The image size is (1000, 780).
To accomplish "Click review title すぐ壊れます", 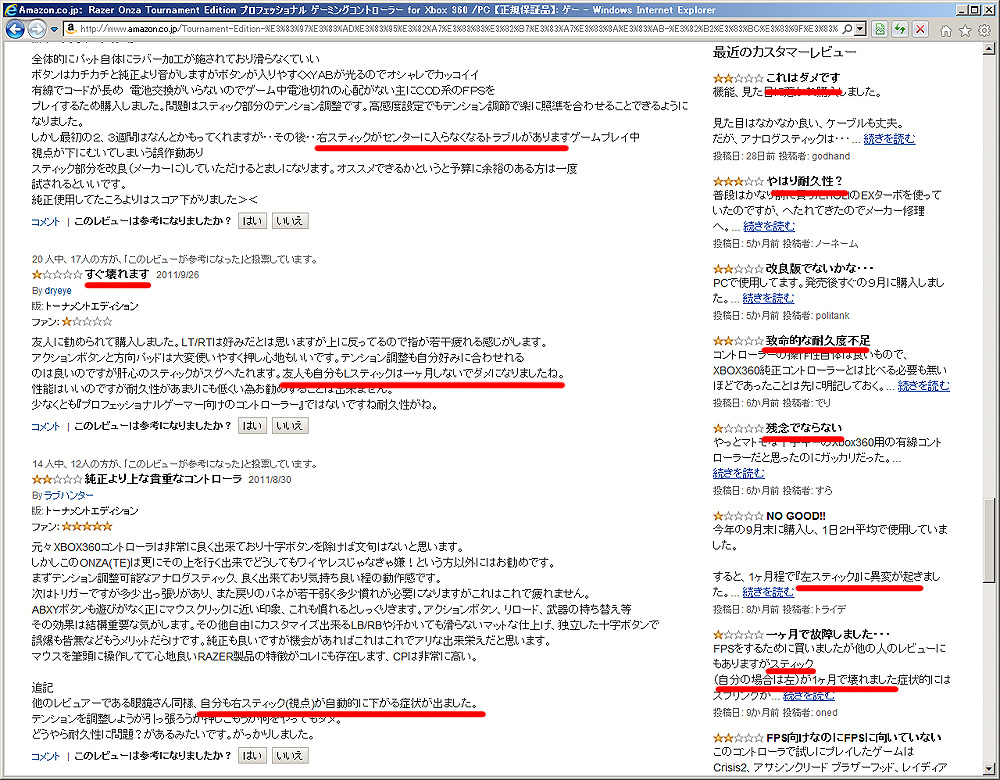I will pyautogui.click(x=117, y=274).
